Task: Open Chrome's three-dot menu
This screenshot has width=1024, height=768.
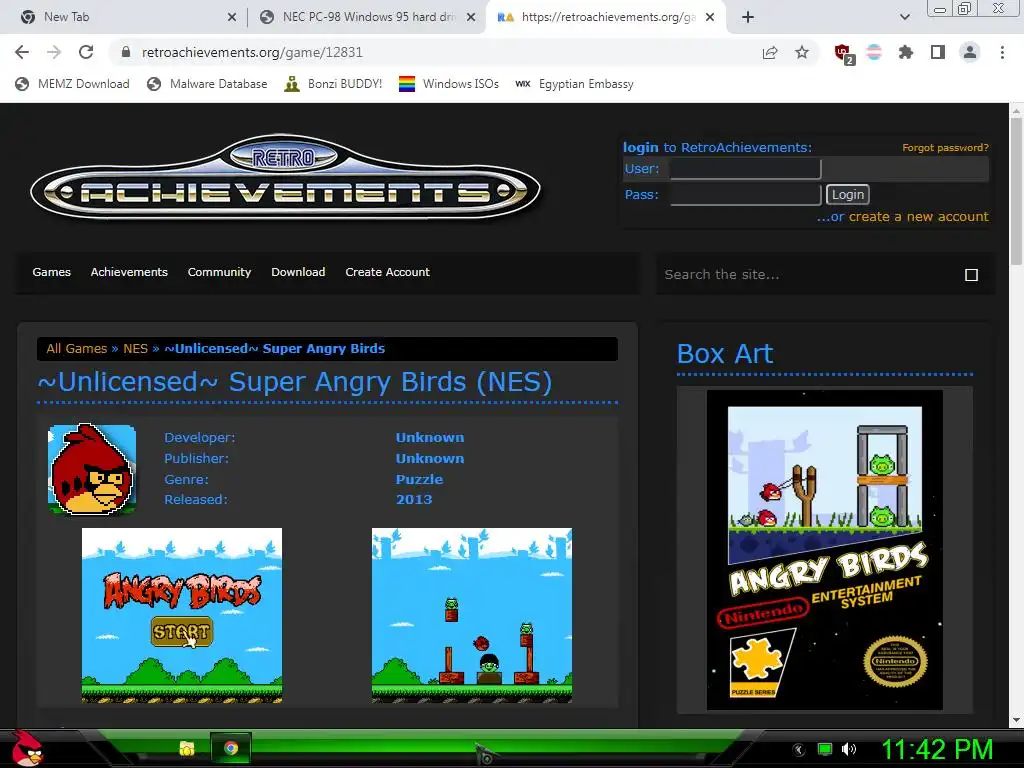Action: tap(1002, 52)
